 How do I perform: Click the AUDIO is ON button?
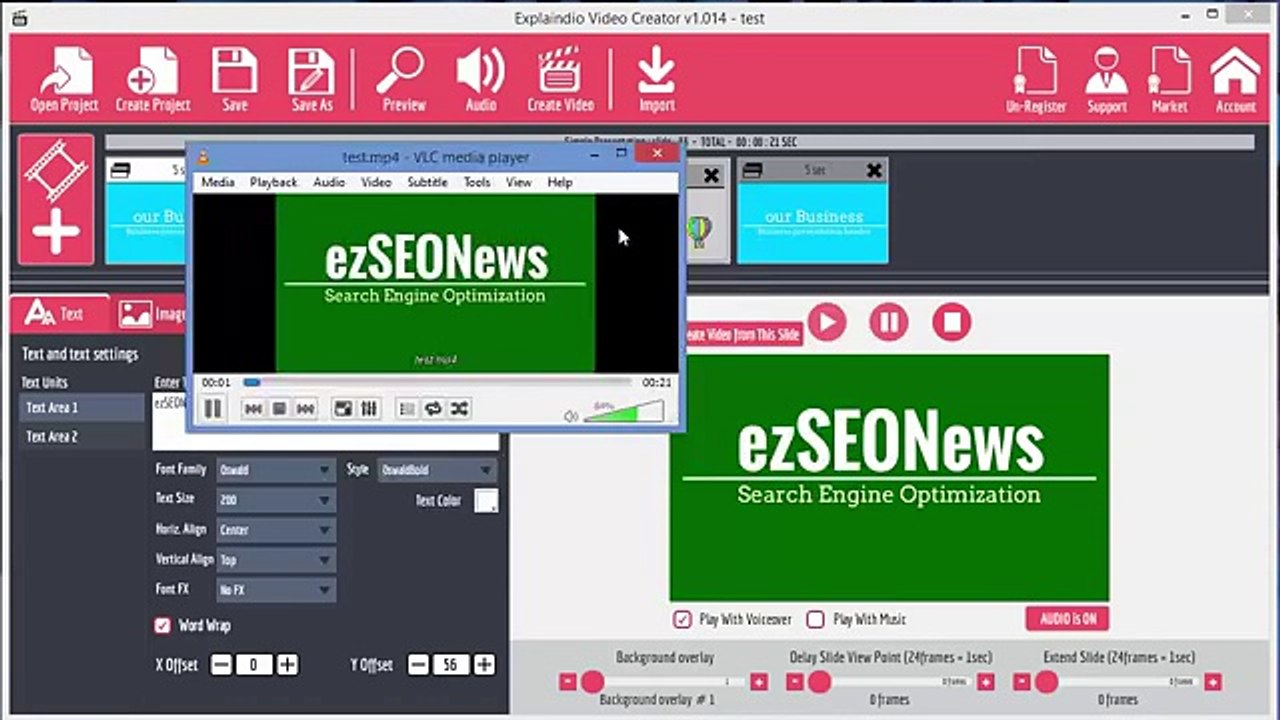[x=1067, y=619]
